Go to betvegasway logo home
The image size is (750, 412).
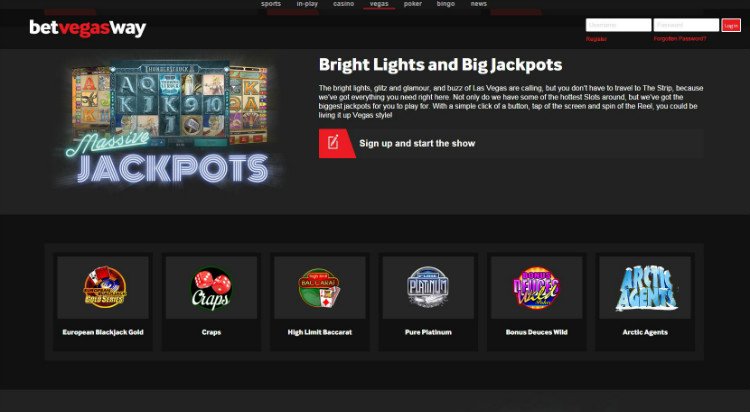coord(88,28)
